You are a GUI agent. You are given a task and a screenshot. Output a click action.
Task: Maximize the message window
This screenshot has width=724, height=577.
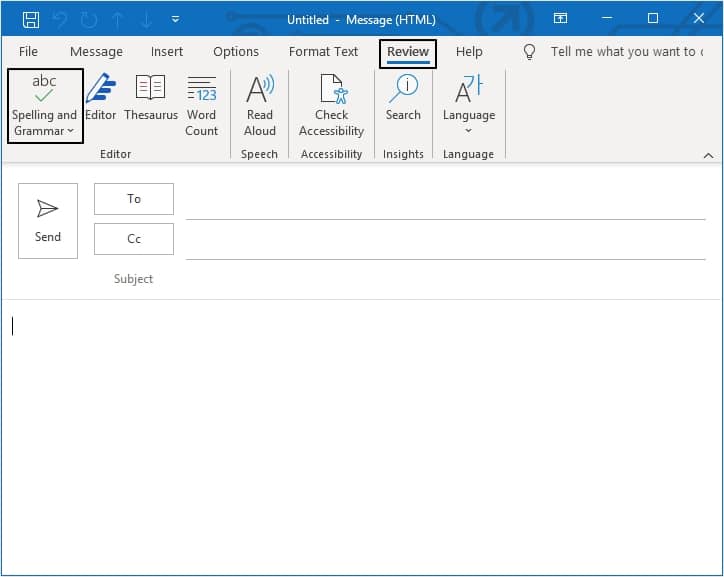653,18
